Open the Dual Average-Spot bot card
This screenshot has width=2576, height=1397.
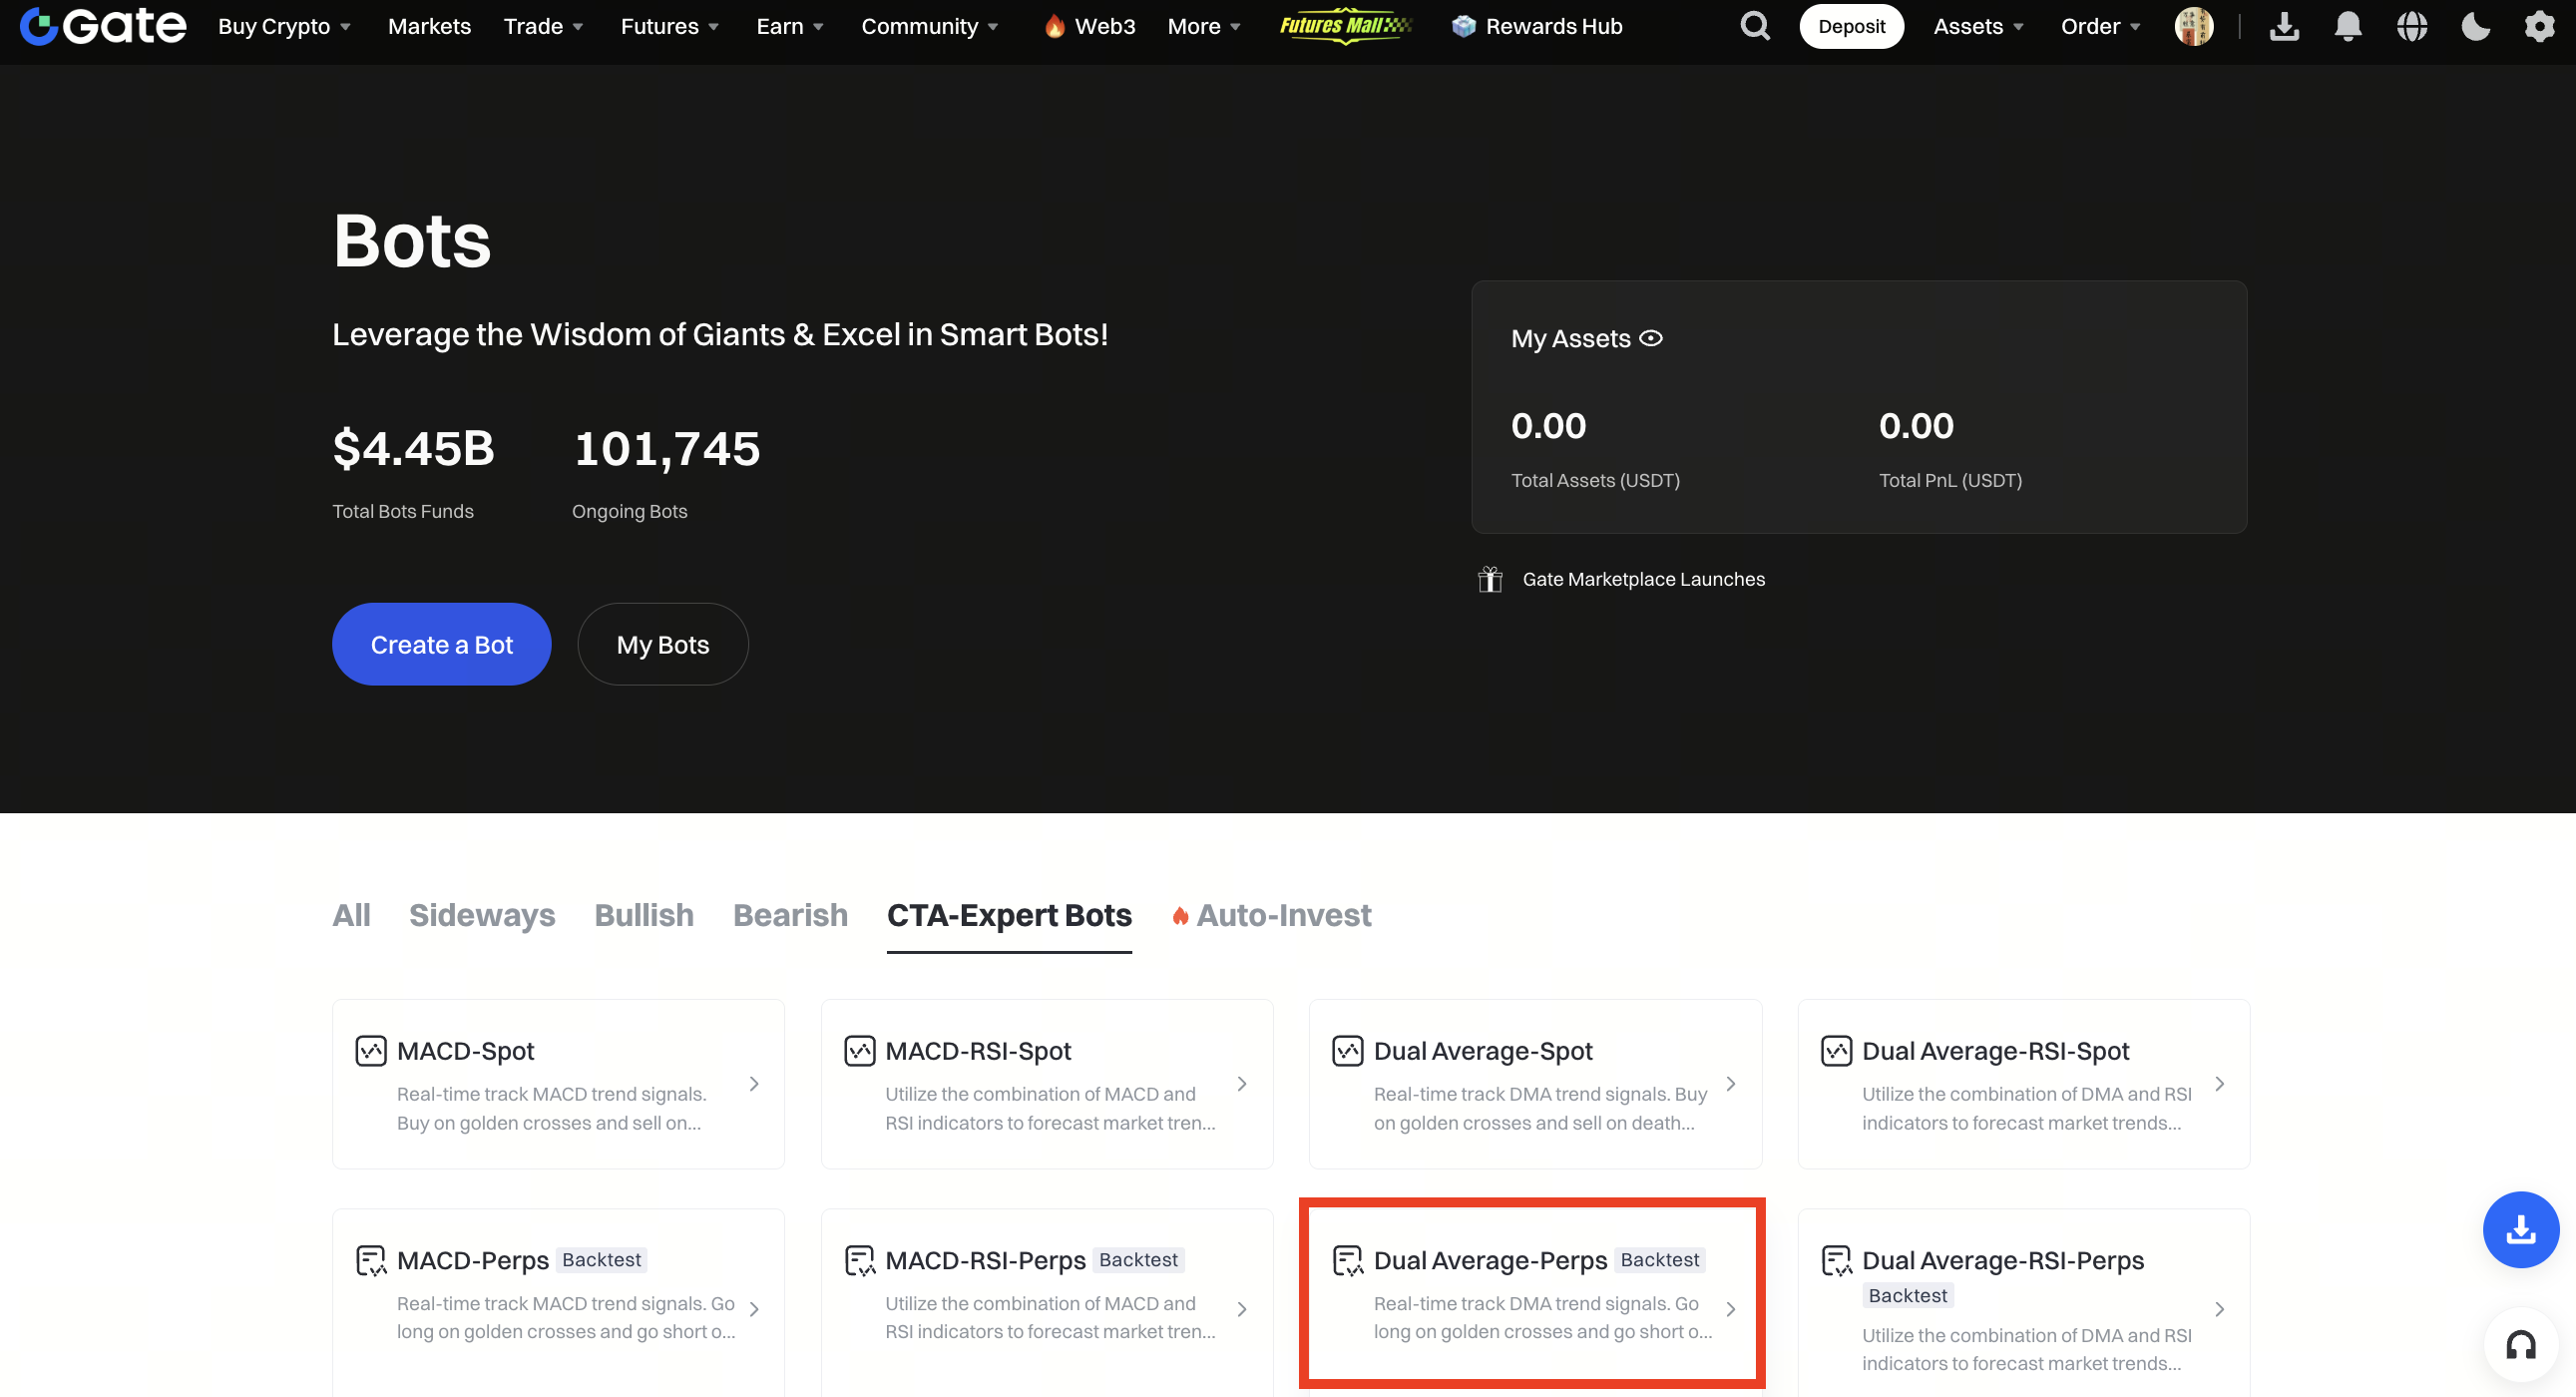tap(1534, 1084)
